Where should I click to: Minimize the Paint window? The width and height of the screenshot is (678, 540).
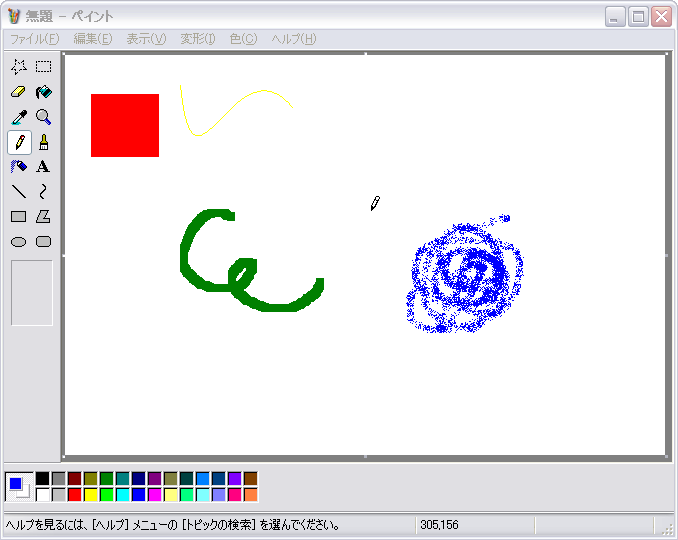tap(615, 17)
